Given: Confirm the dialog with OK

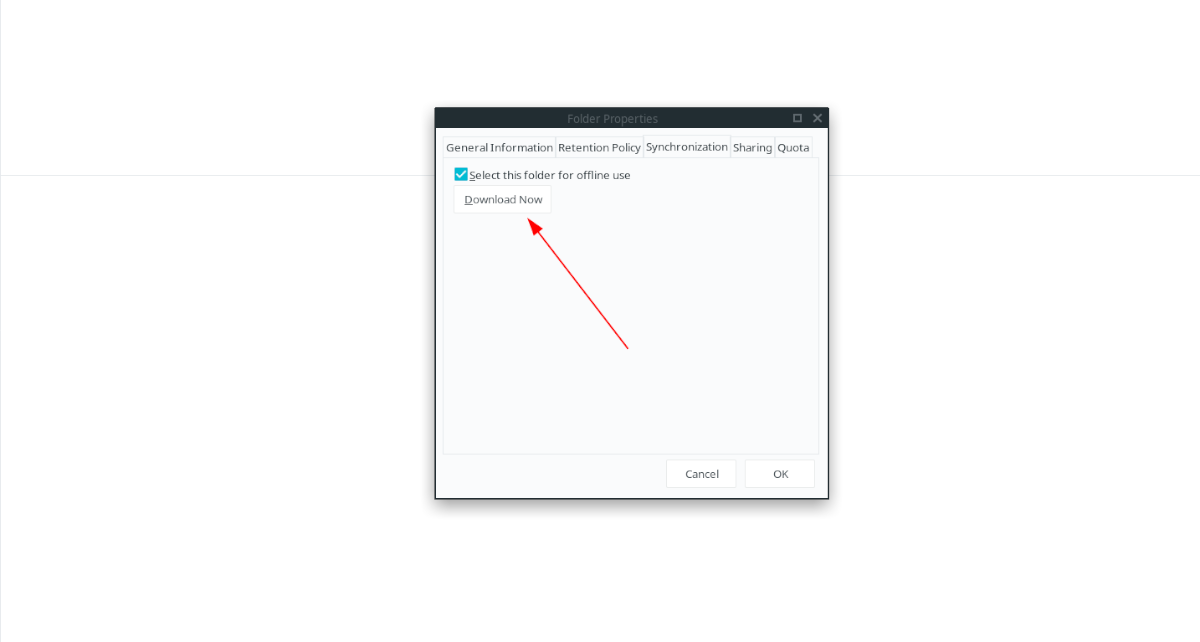Looking at the screenshot, I should pyautogui.click(x=781, y=474).
